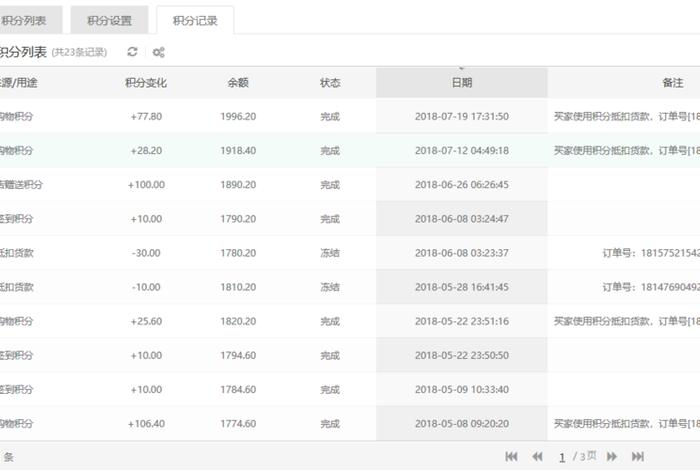Open the list settings gears icon
The height and width of the screenshot is (470, 700).
point(158,52)
